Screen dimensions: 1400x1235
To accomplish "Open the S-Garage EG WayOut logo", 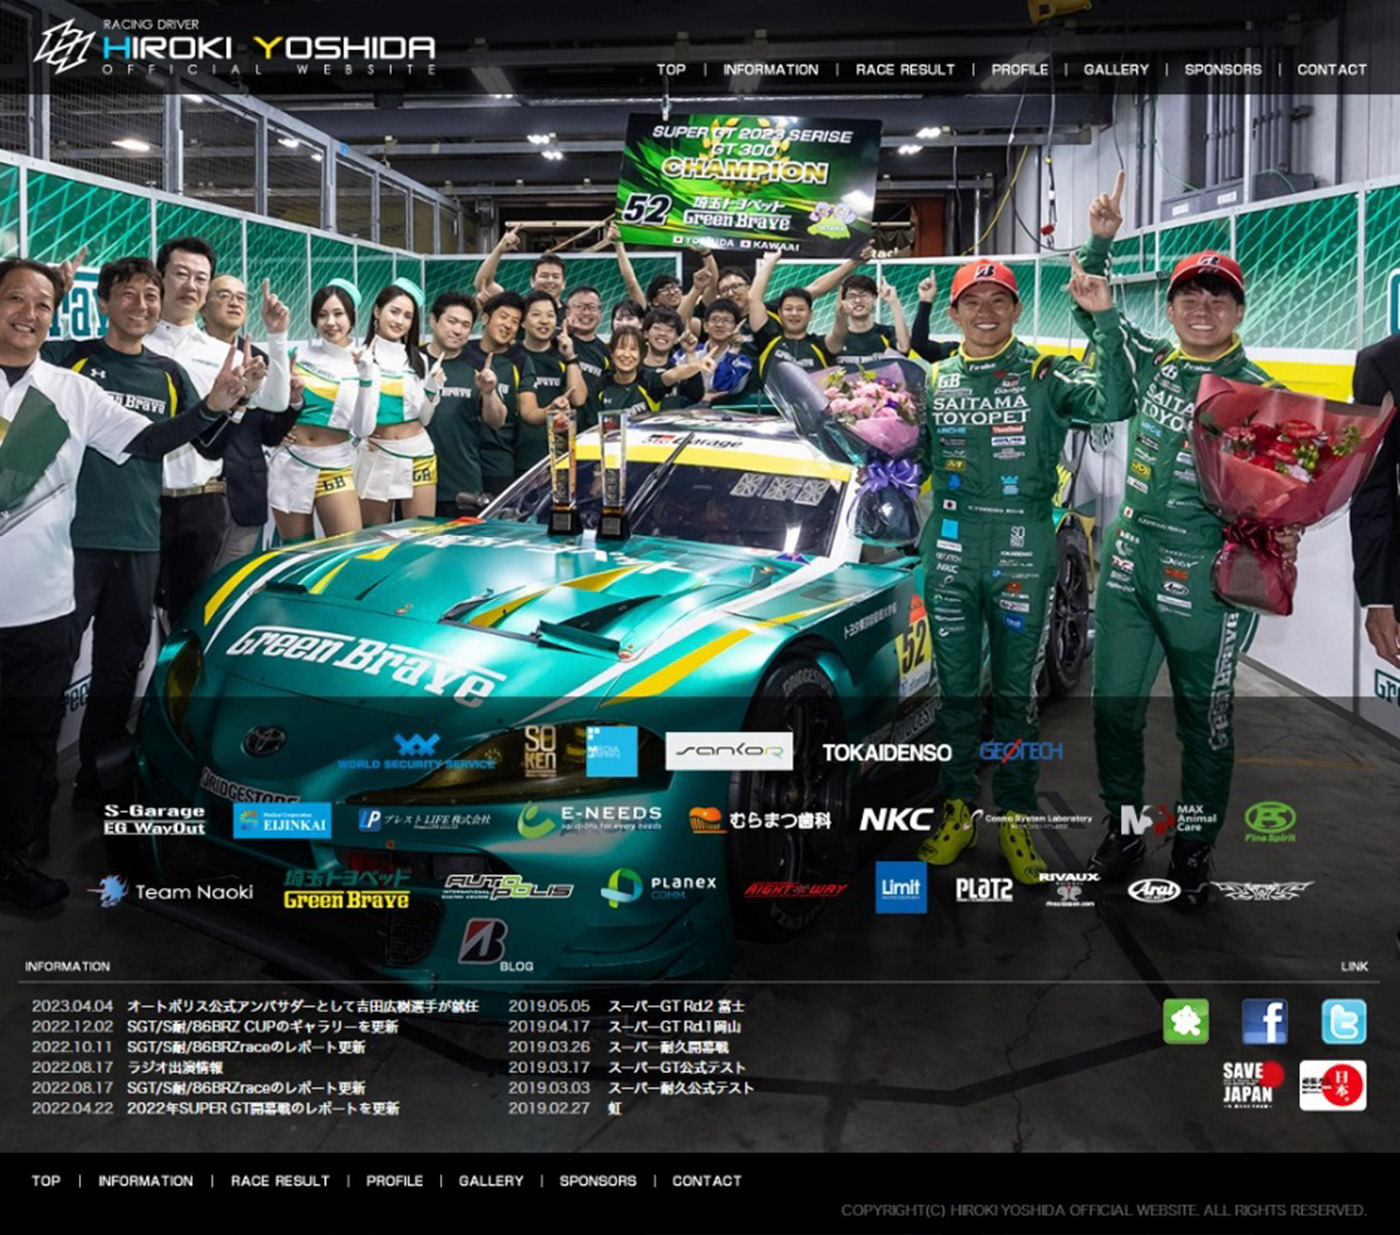I will click(x=154, y=820).
